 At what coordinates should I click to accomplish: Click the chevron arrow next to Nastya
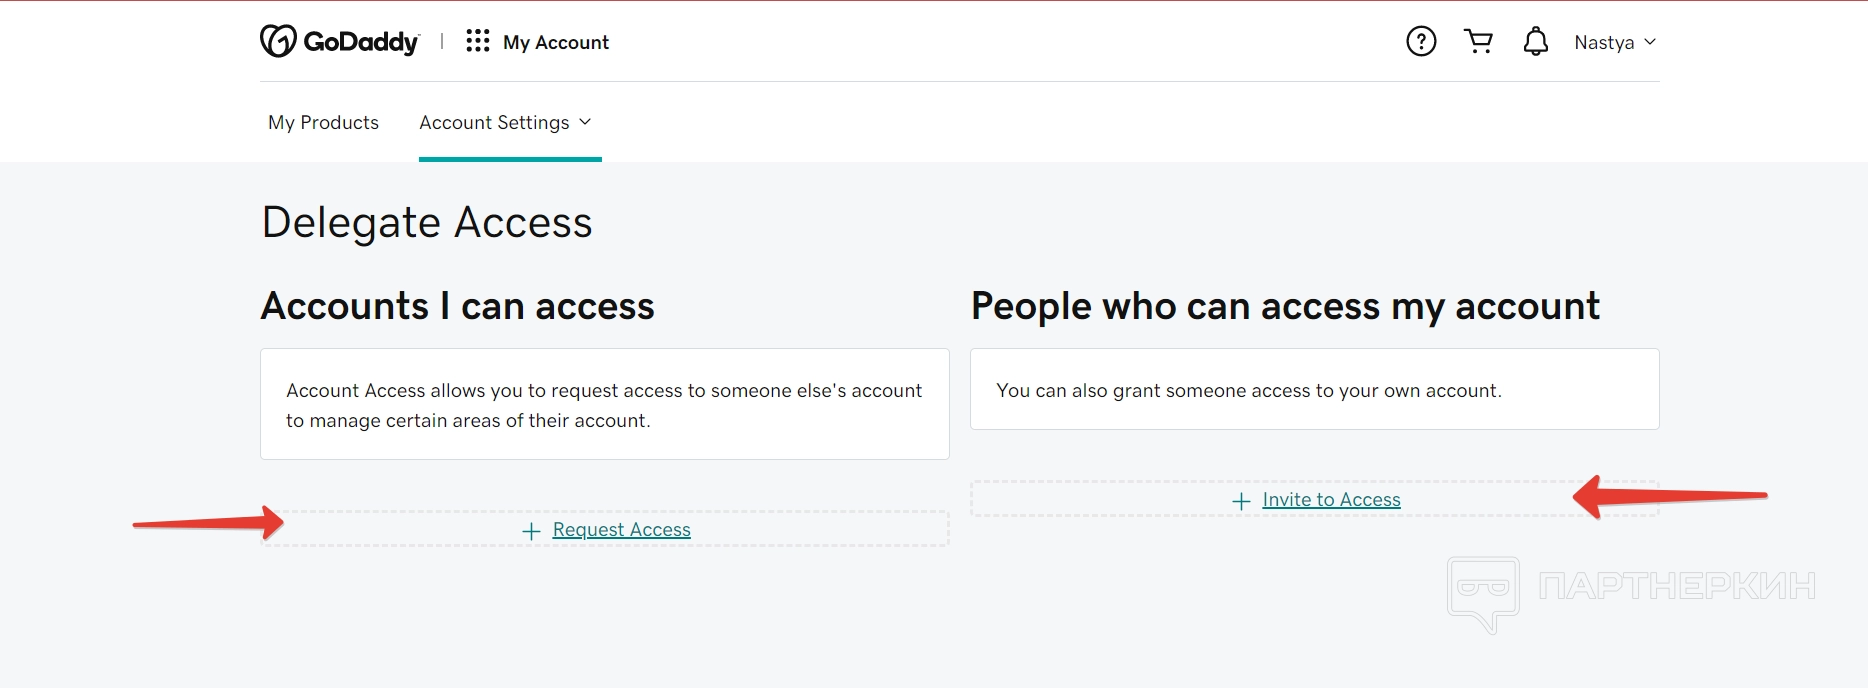[x=1650, y=42]
